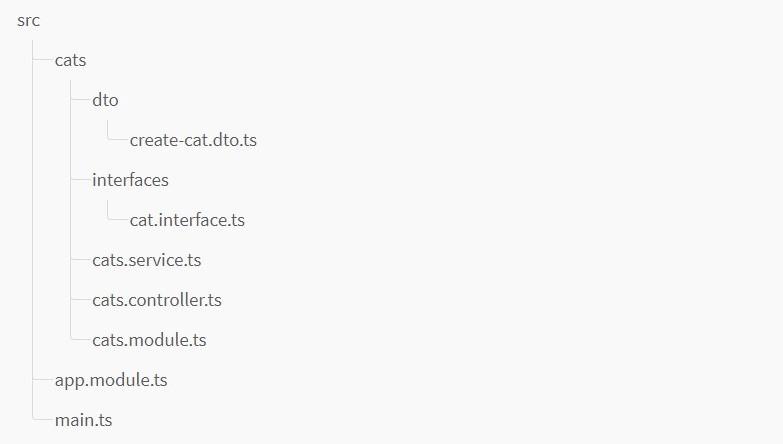Open the cats.module.ts file
This screenshot has height=444, width=783.
149,340
